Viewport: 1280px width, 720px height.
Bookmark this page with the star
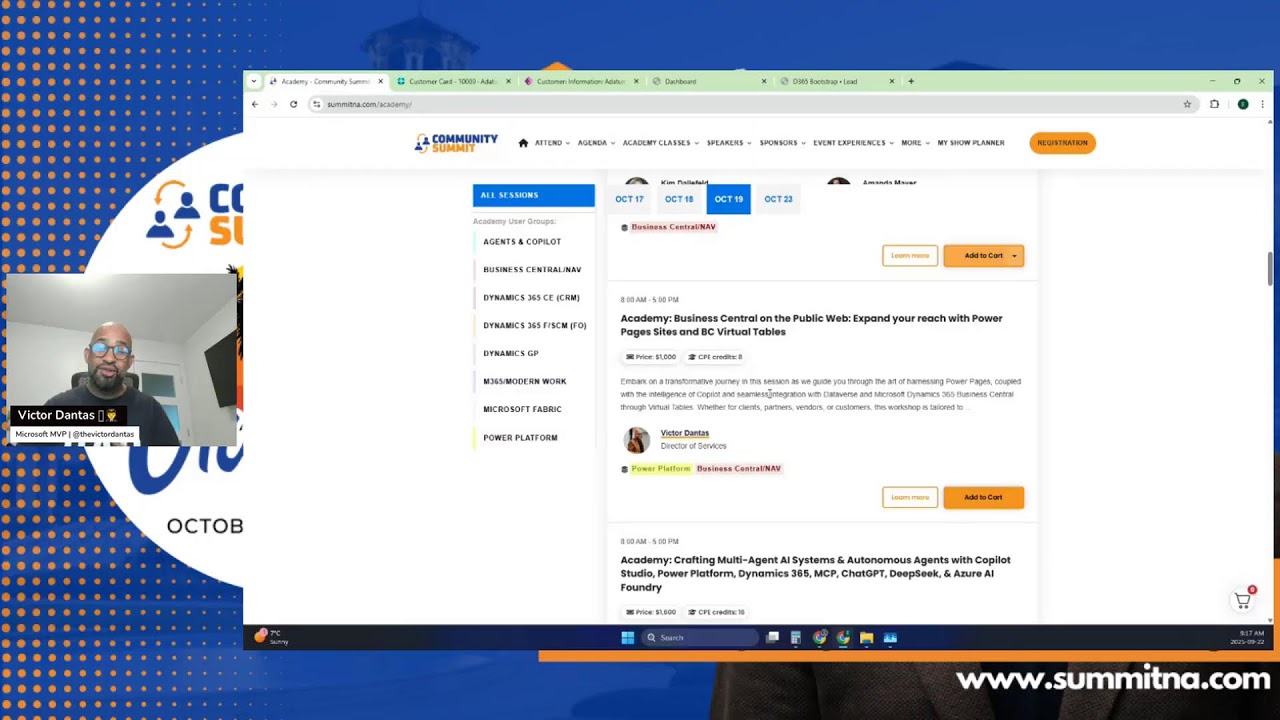point(1187,104)
